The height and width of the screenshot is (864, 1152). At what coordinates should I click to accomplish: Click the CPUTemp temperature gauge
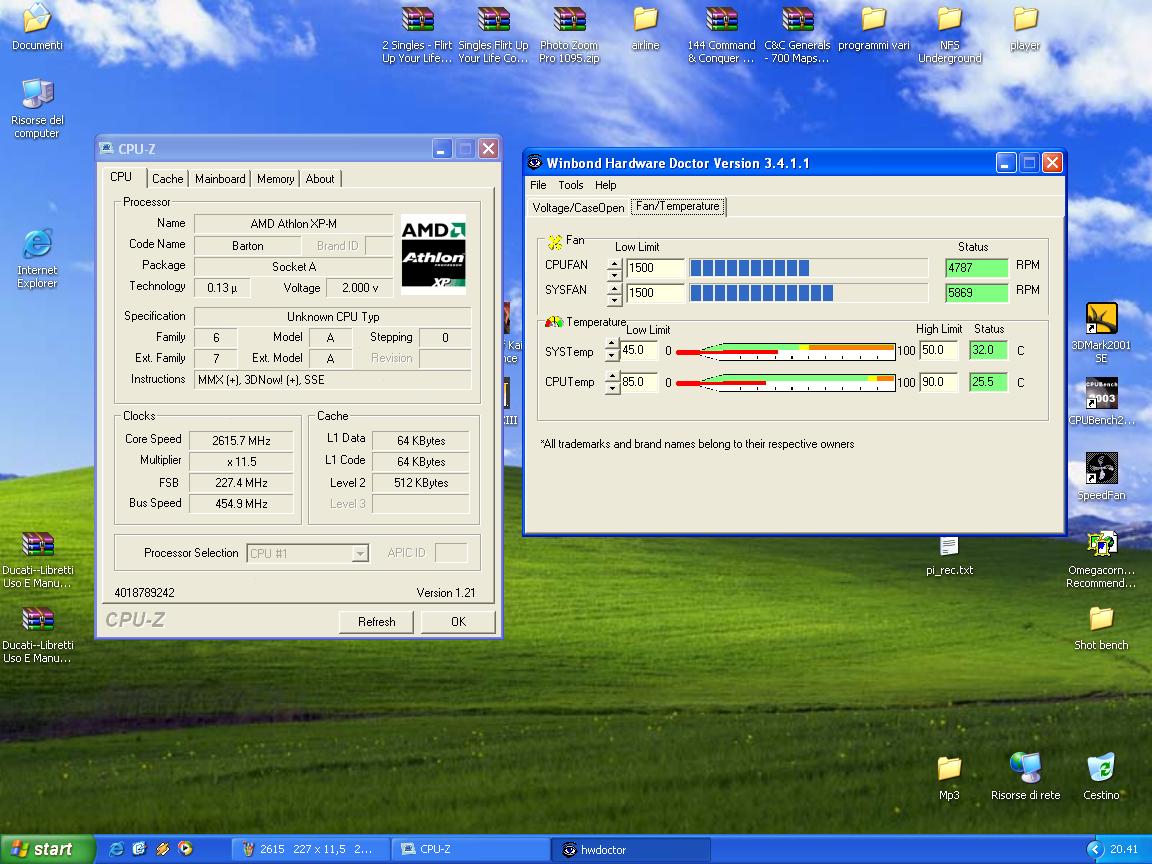coord(785,383)
